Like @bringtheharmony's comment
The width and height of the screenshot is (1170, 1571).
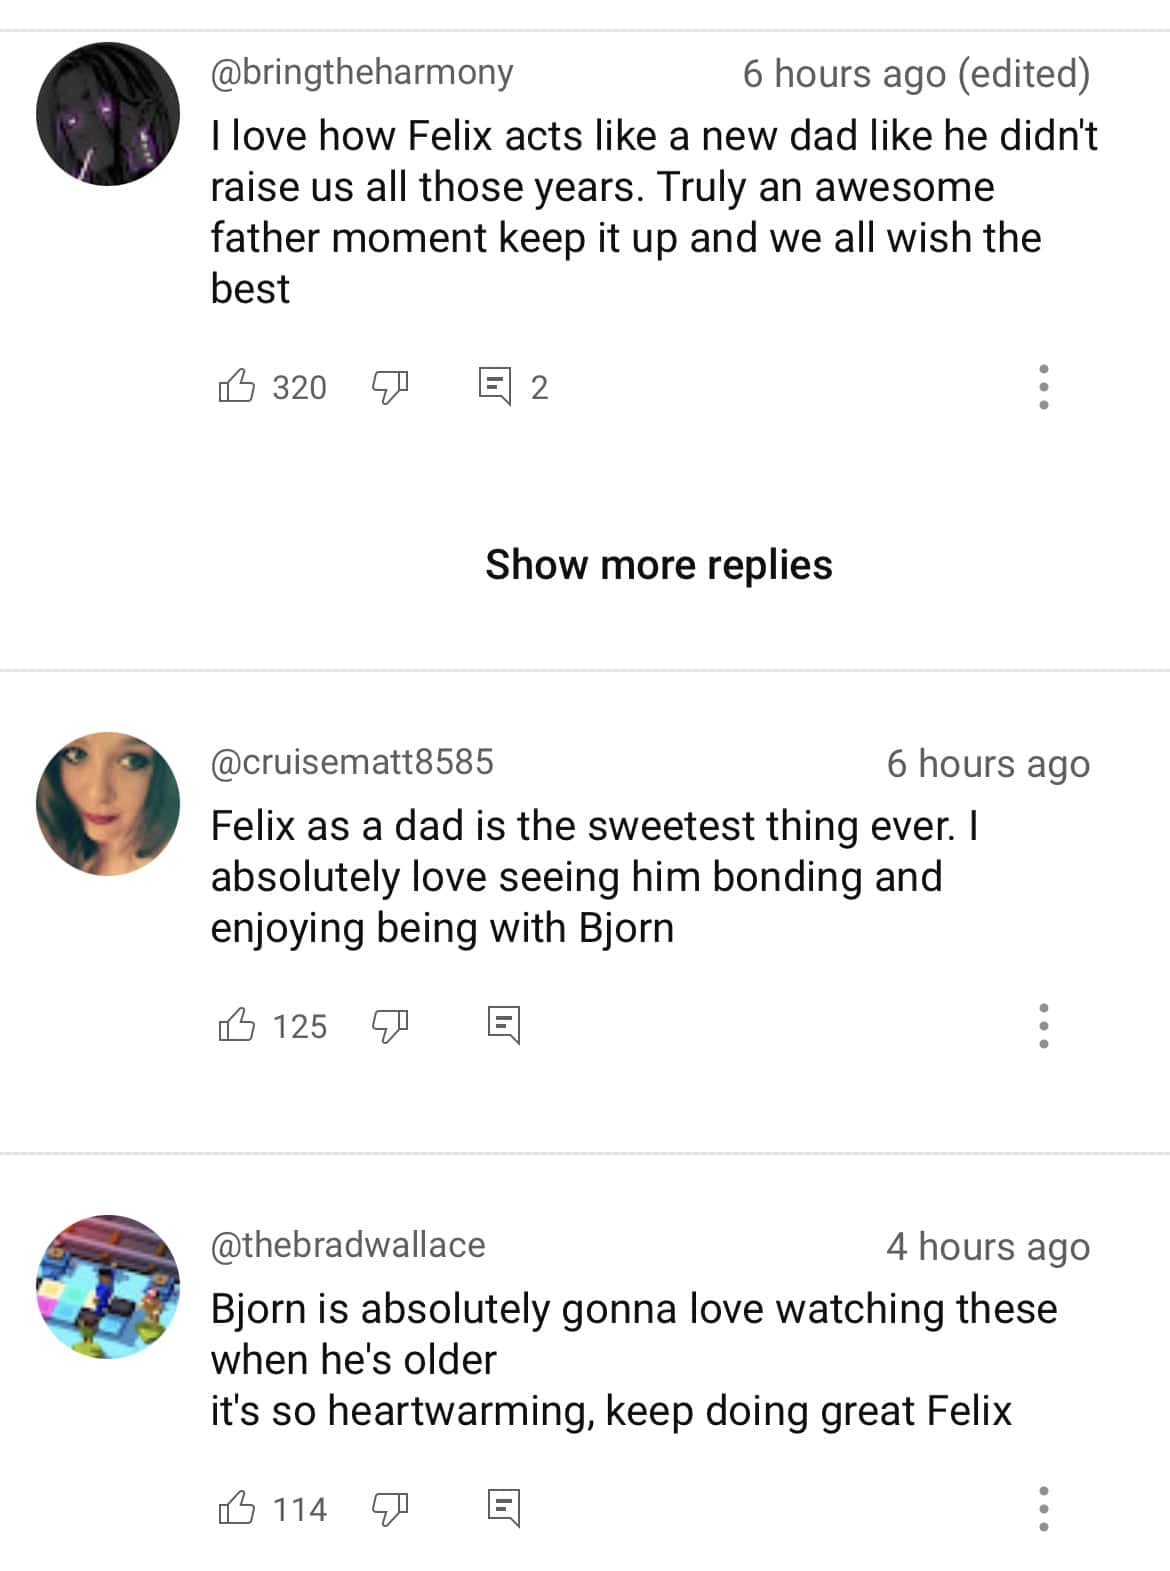pos(237,387)
